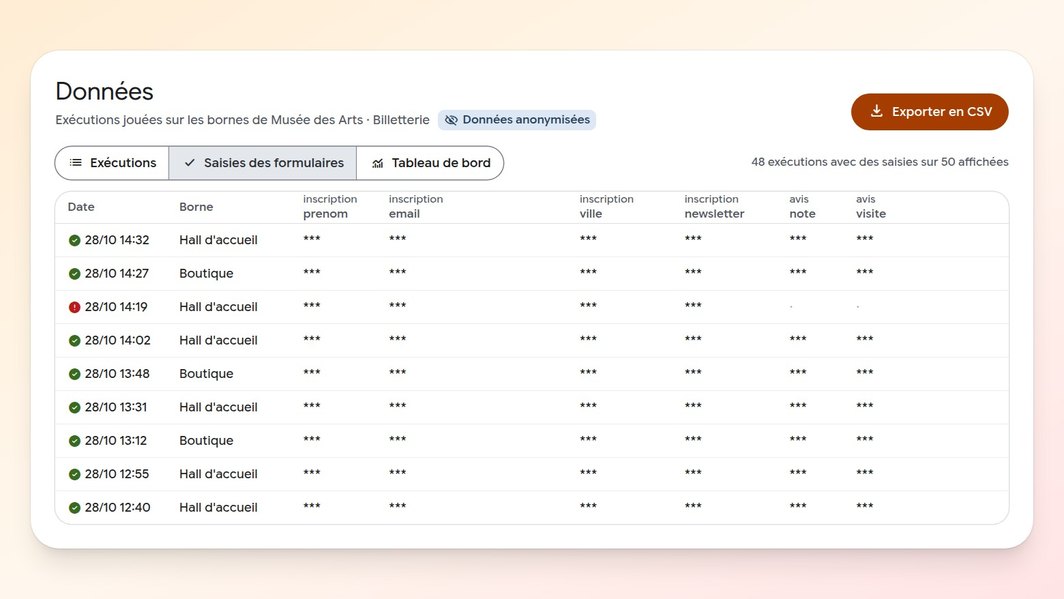Click Boutique in the 13:12 row
Screen dimensions: 1064x599
206,441
